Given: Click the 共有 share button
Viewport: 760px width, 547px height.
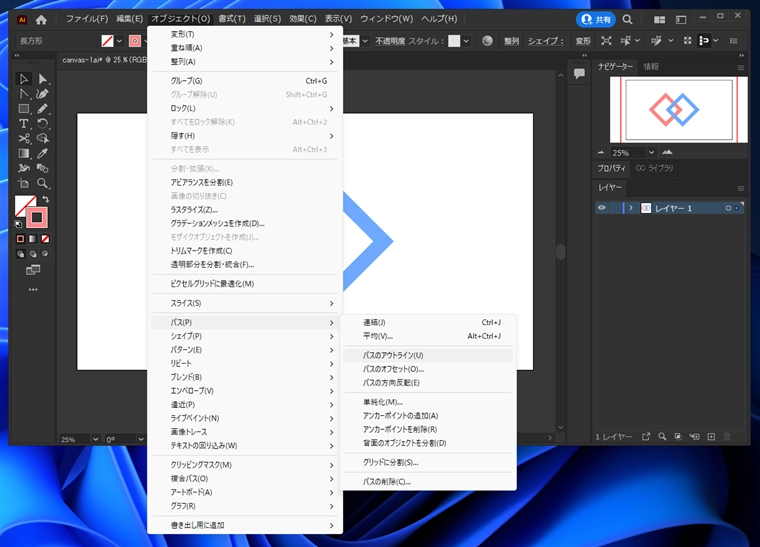Looking at the screenshot, I should pyautogui.click(x=596, y=19).
